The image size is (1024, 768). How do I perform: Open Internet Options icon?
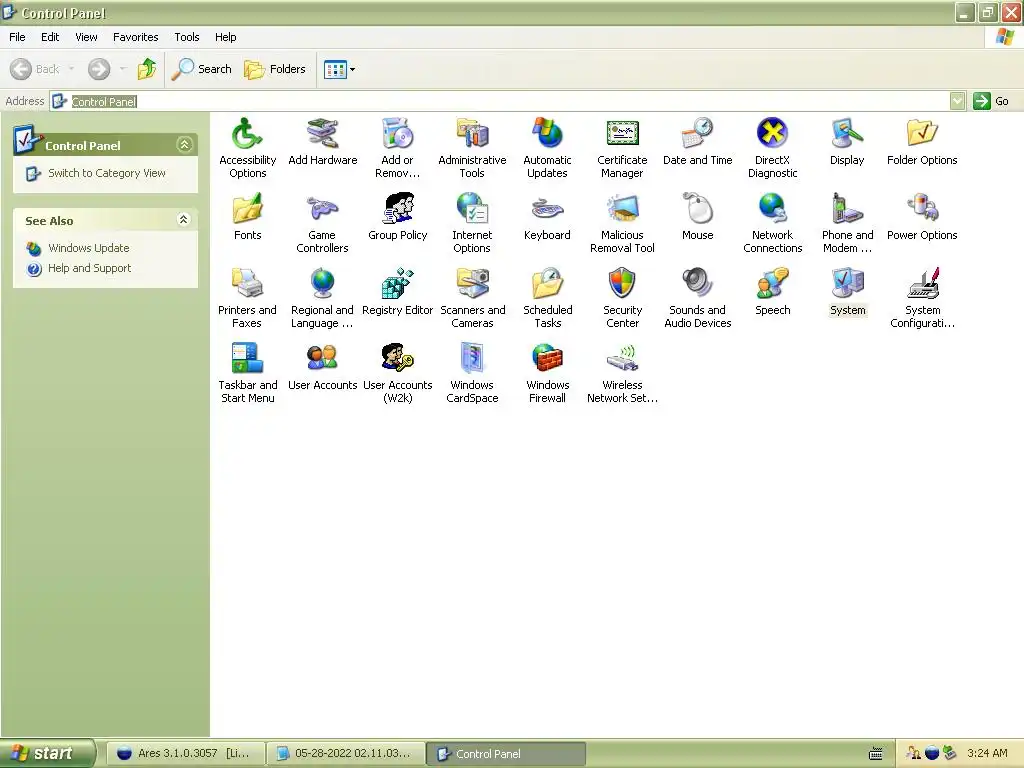(x=472, y=223)
